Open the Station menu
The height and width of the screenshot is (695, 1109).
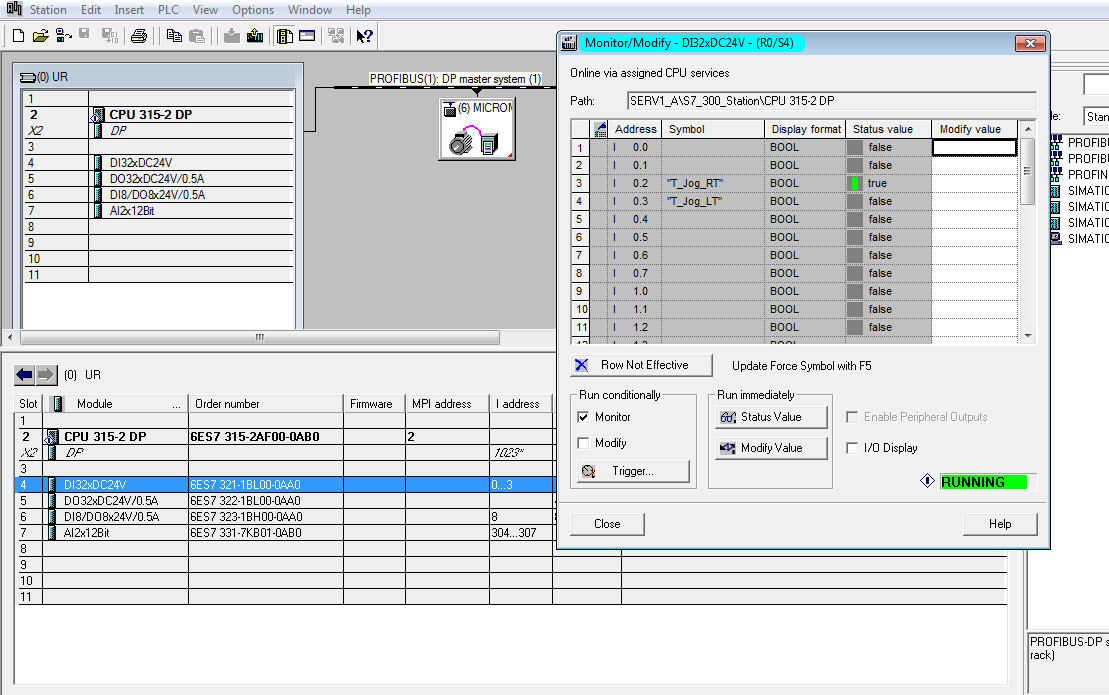(48, 10)
